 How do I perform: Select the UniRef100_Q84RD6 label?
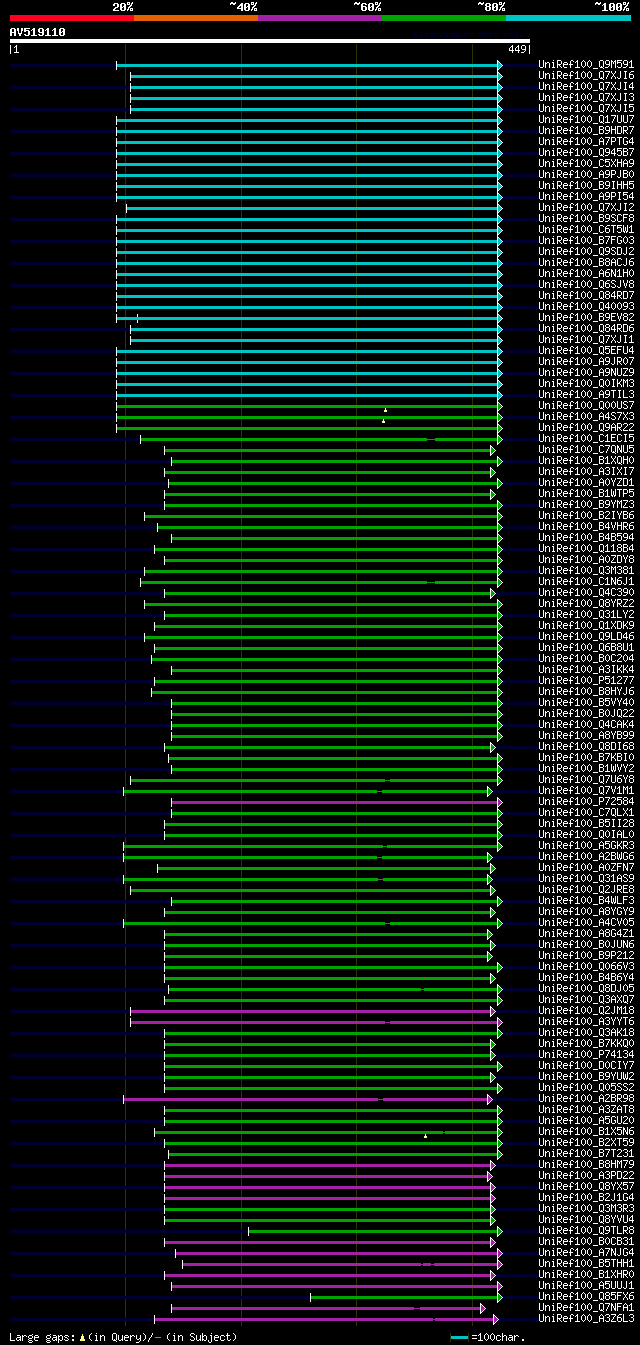click(586, 329)
